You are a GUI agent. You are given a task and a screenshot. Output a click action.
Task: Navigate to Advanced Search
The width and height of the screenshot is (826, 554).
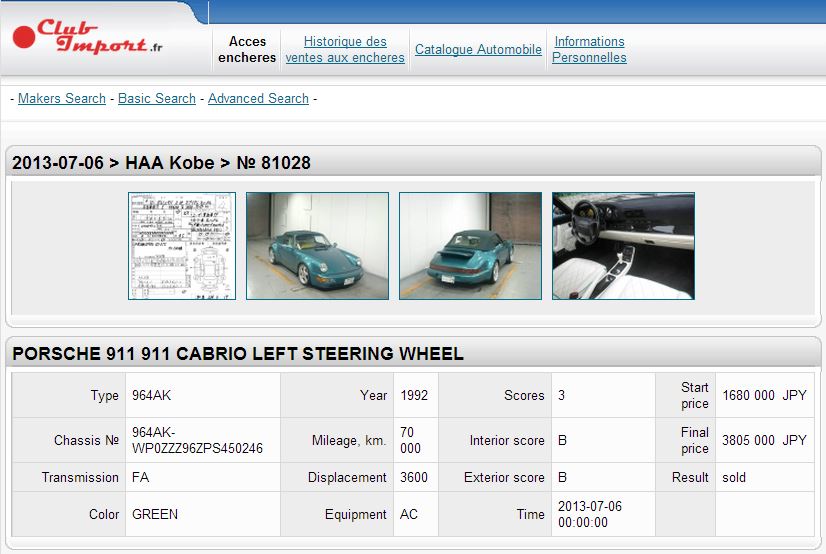[x=258, y=99]
